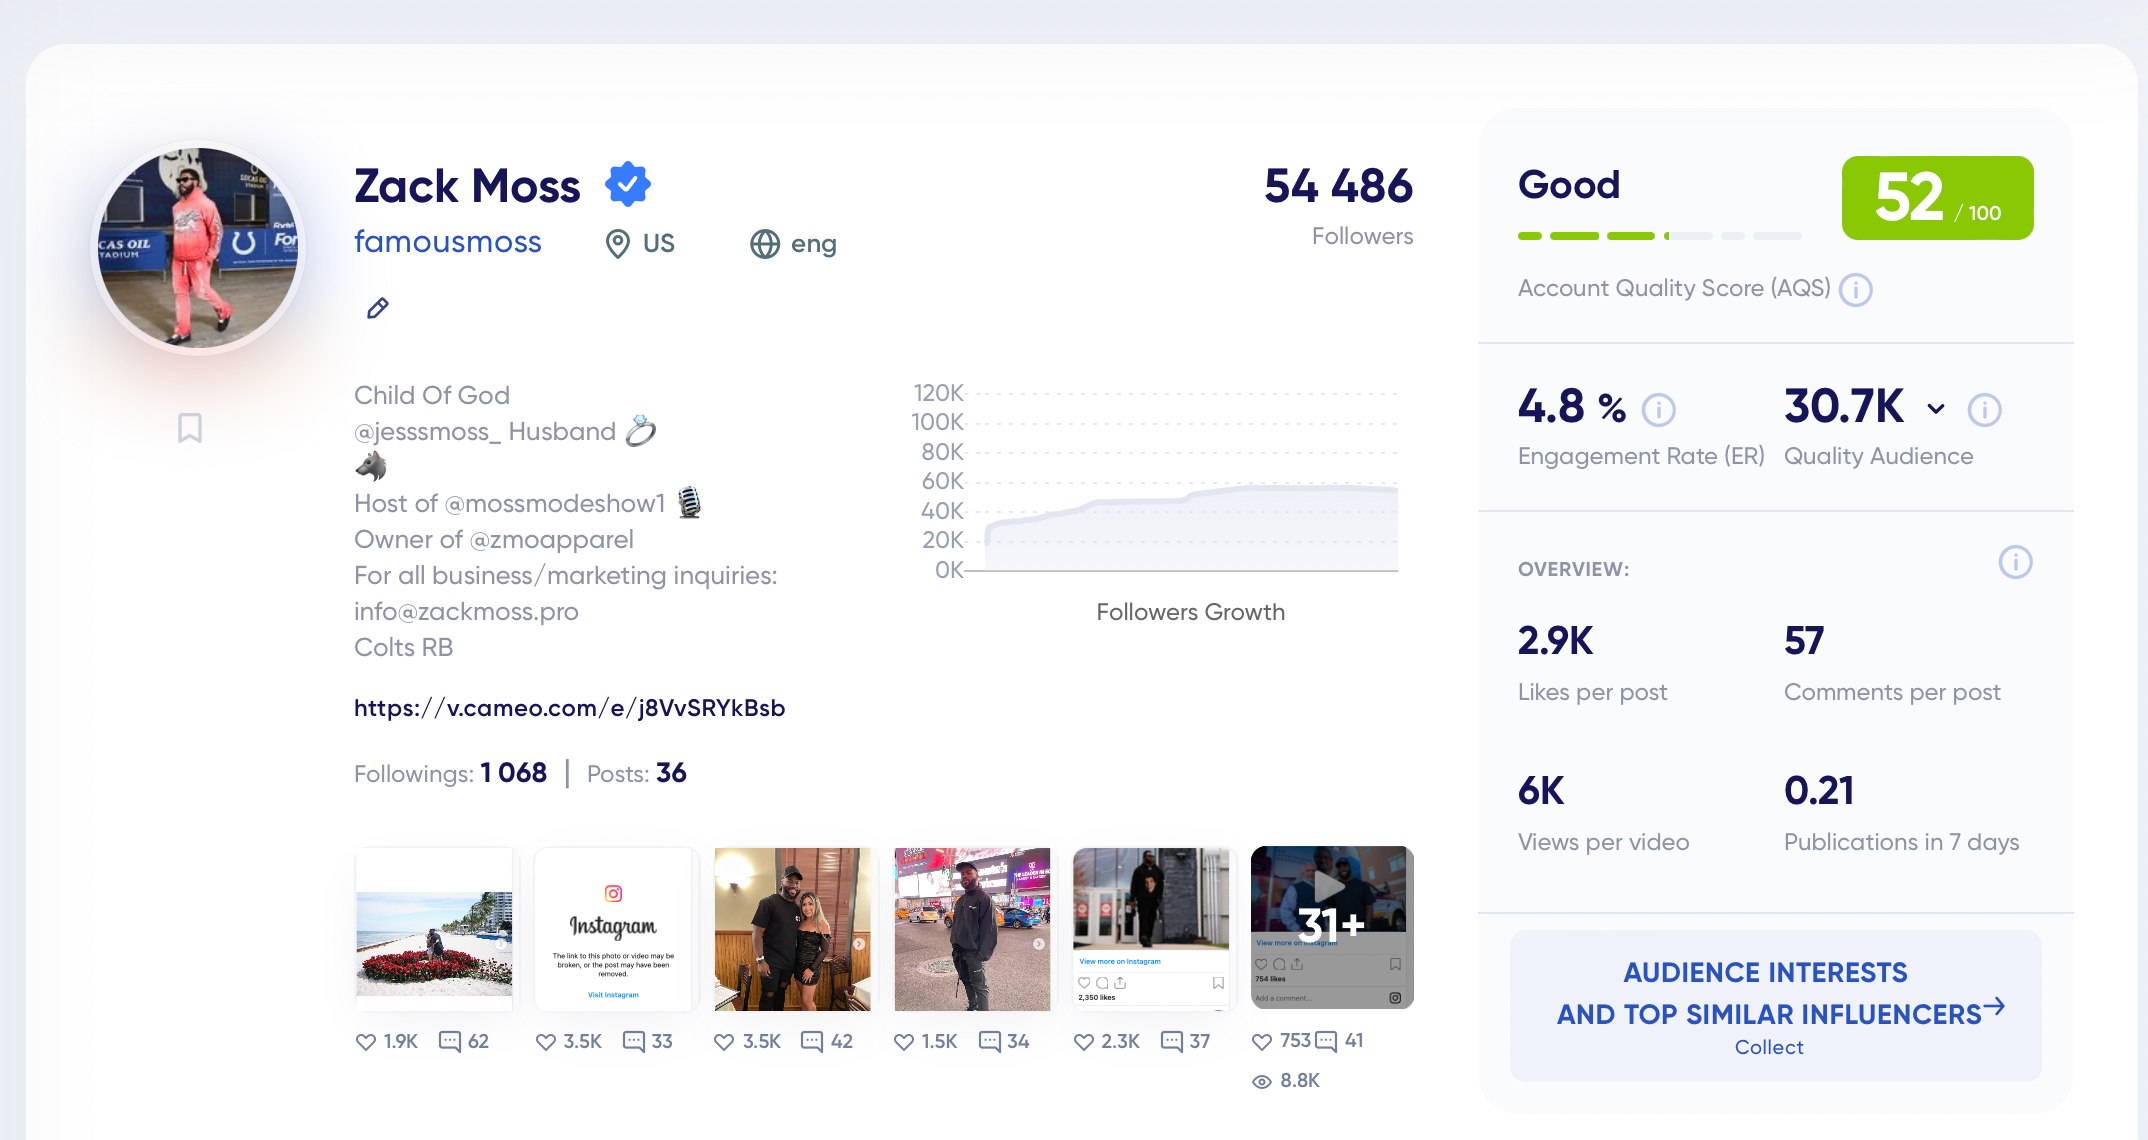Click the AQS quality progress bar

pos(1659,236)
